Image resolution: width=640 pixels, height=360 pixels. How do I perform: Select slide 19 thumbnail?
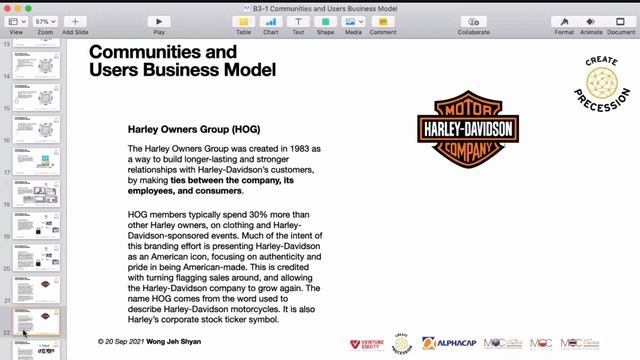pyautogui.click(x=36, y=226)
